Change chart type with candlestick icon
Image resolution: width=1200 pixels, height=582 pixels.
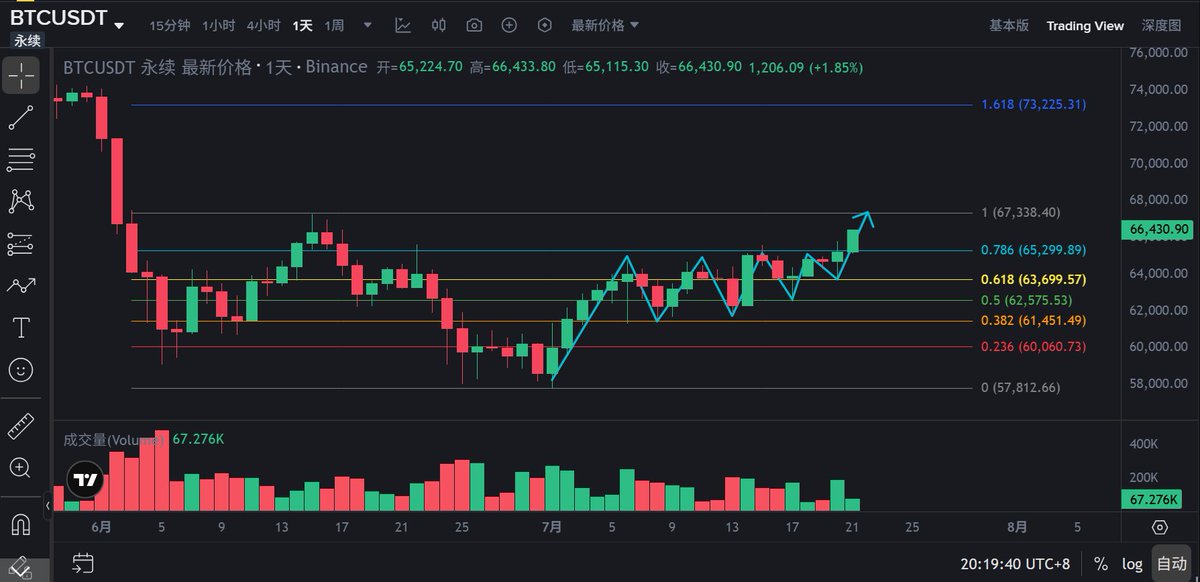(438, 25)
